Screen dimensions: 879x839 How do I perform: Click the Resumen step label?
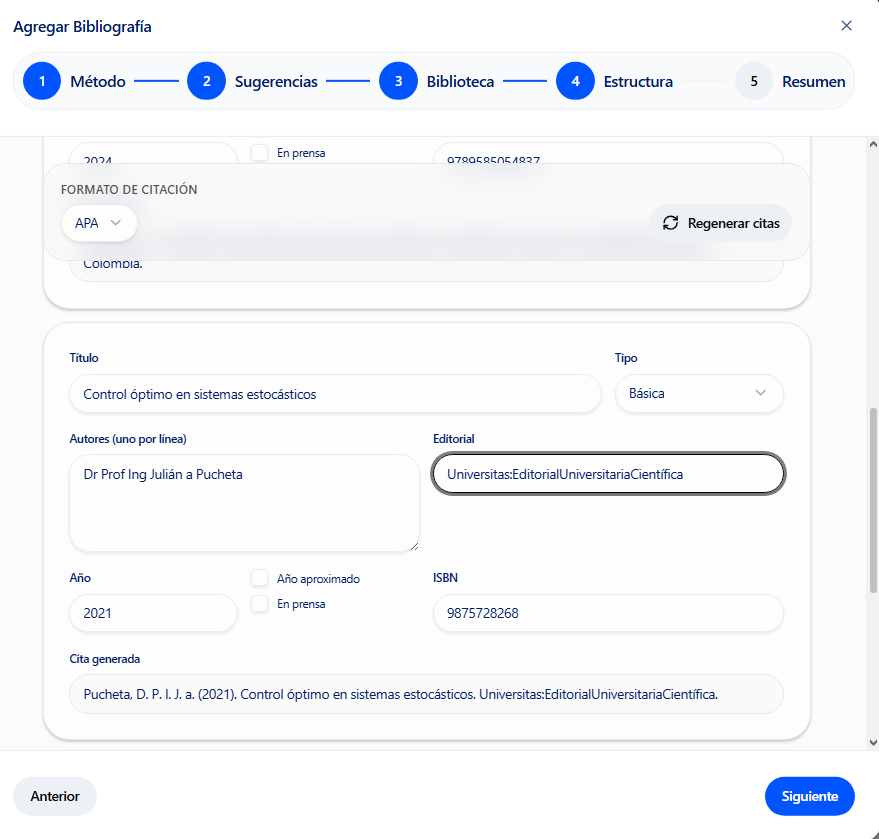pos(813,82)
